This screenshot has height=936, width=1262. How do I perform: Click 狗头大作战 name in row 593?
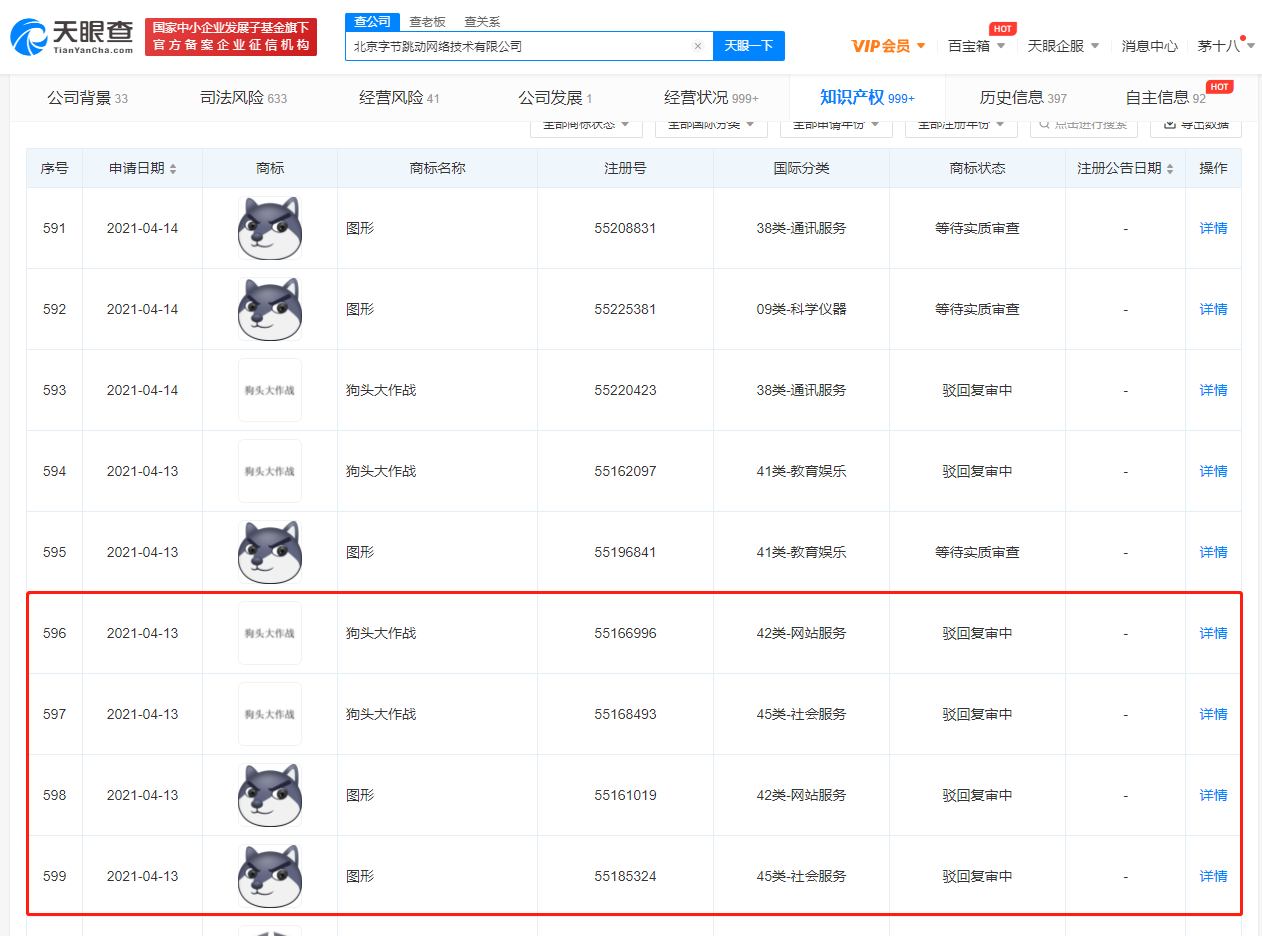click(381, 390)
